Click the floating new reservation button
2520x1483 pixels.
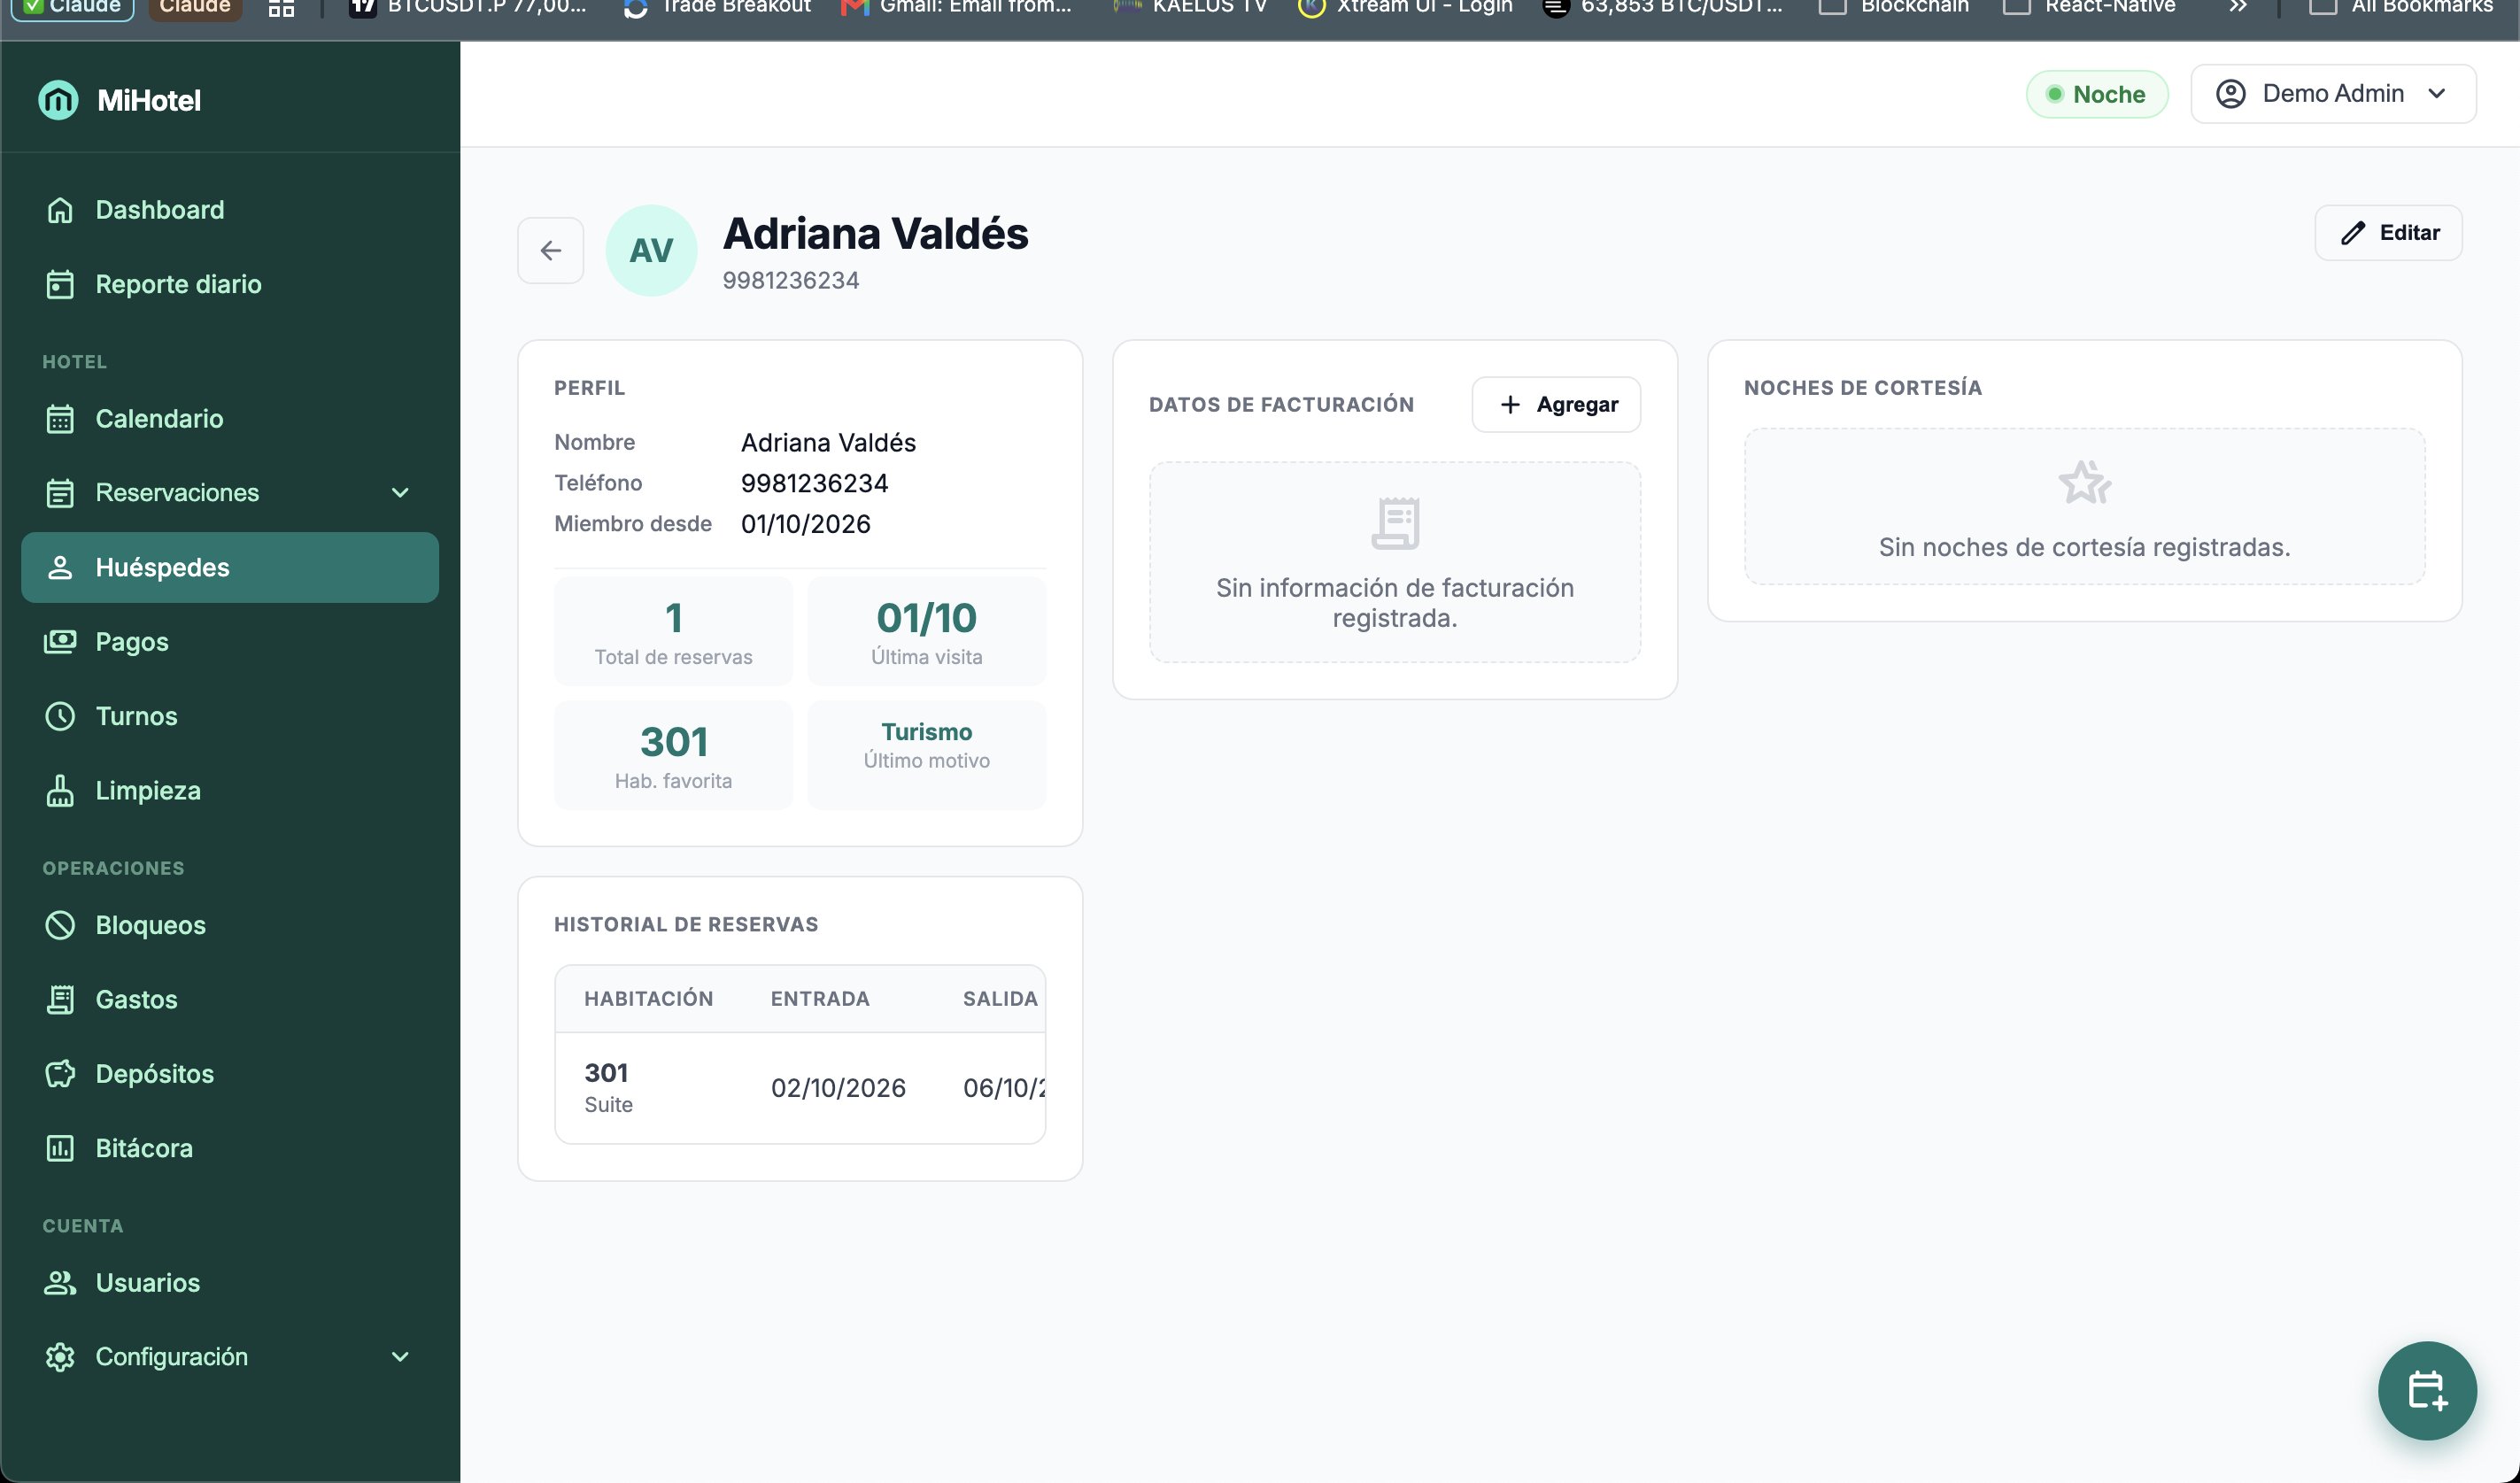click(x=2427, y=1390)
